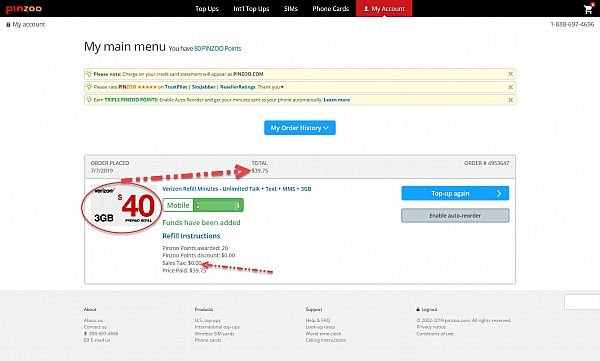The height and width of the screenshot is (361, 600).
Task: Click the order number 4953647 text
Action: click(x=486, y=163)
